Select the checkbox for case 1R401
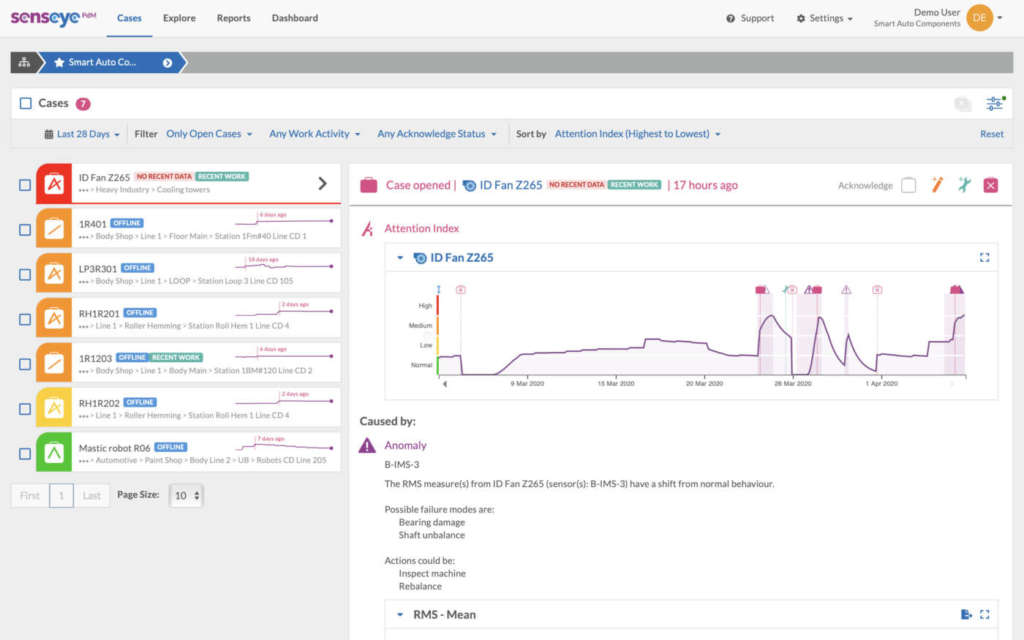 [x=25, y=229]
